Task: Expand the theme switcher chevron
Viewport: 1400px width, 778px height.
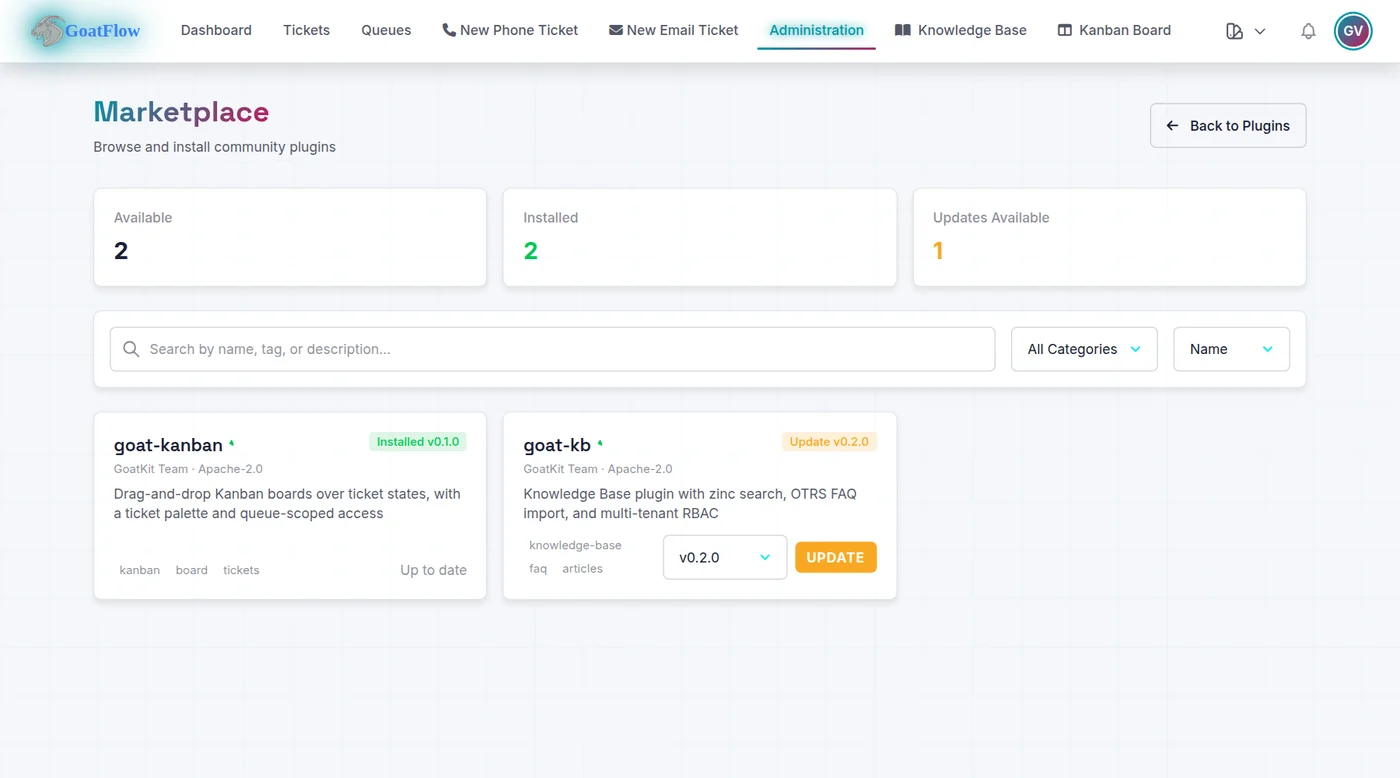Action: point(1260,31)
